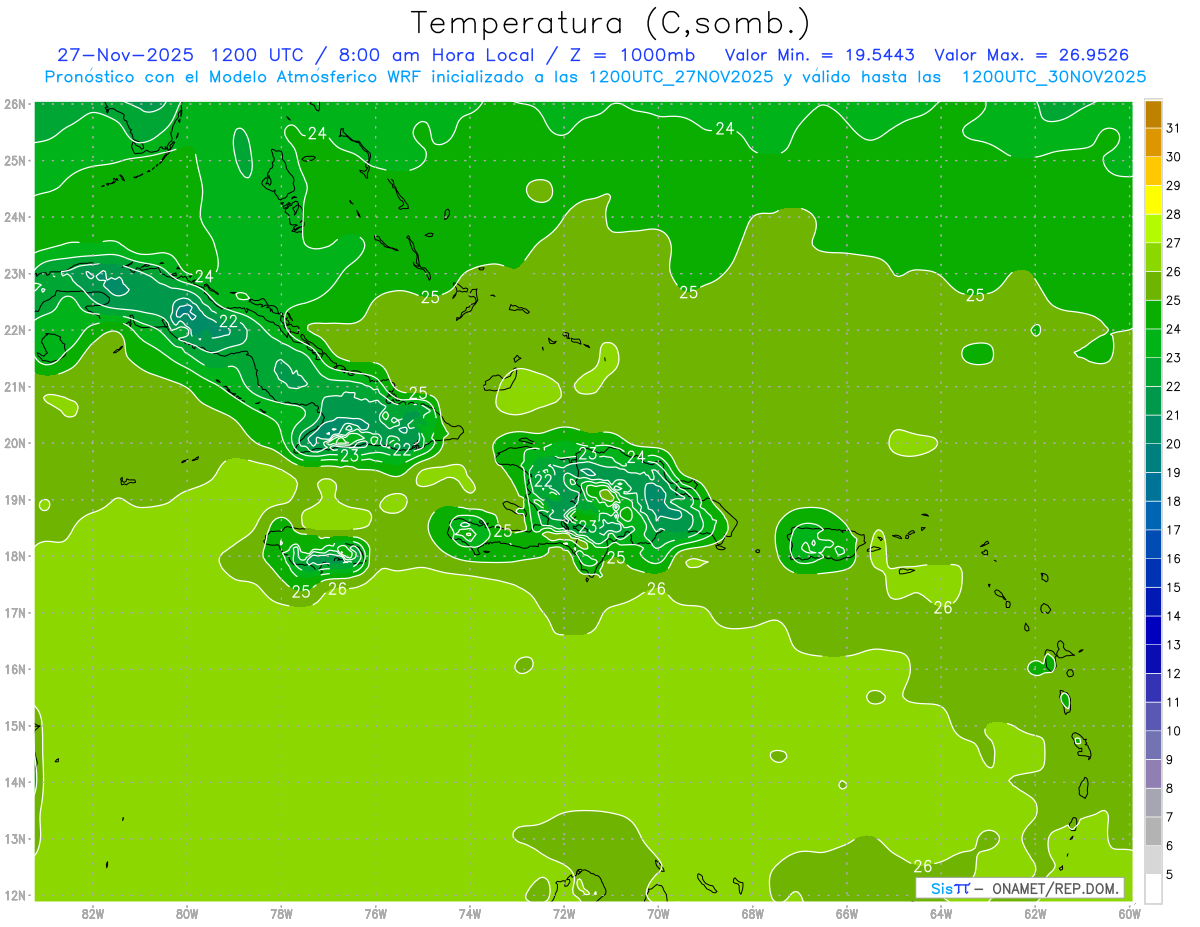Select the "1200UTC_30NOV2025" valid-until time
1200x927 pixels.
(x=1054, y=77)
